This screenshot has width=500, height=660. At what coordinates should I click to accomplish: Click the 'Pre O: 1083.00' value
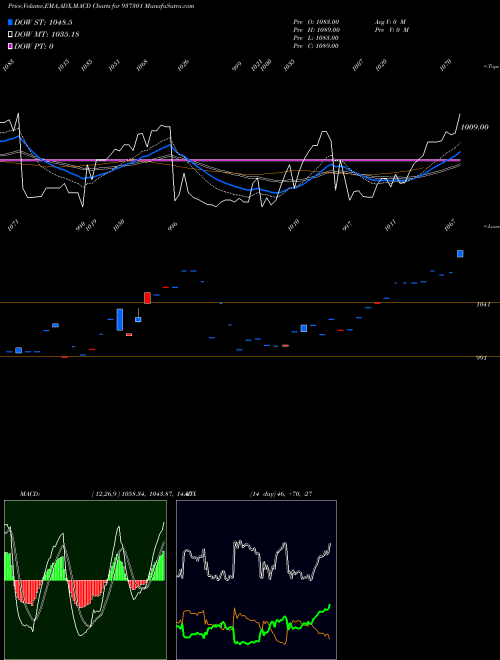tap(316, 22)
